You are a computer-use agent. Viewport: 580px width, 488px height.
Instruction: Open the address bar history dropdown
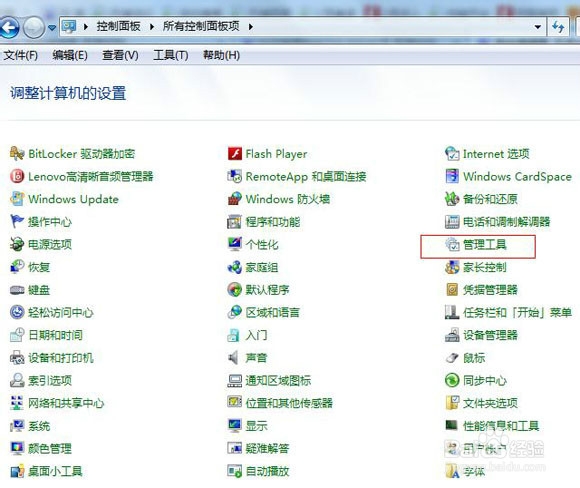(538, 27)
